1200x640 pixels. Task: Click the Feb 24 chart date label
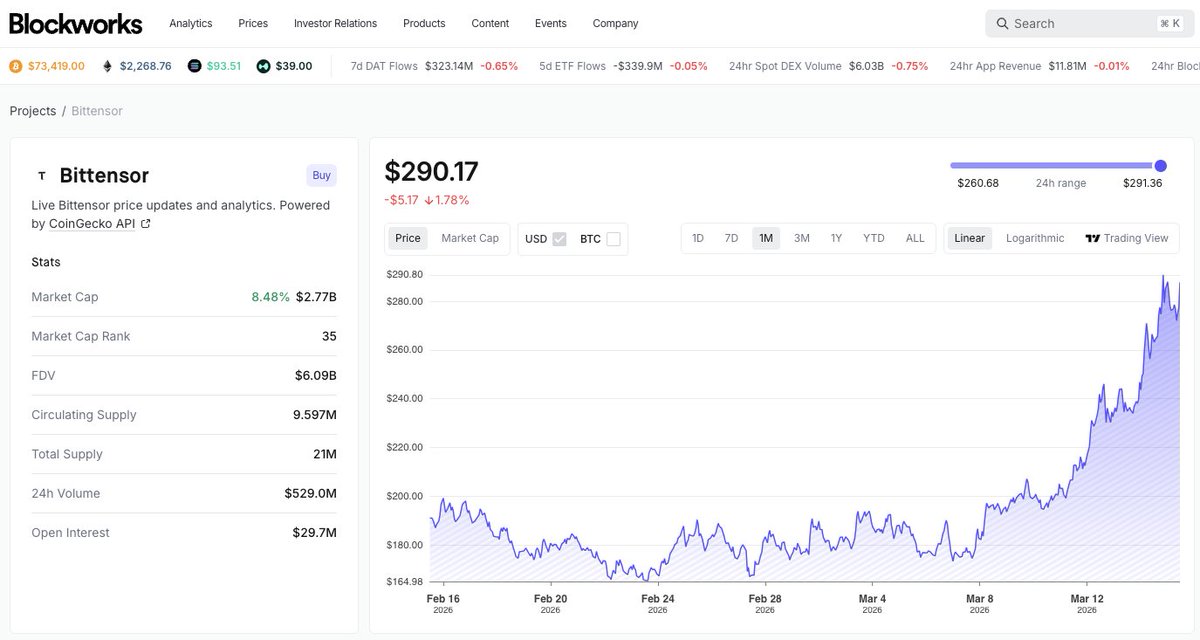pos(657,603)
